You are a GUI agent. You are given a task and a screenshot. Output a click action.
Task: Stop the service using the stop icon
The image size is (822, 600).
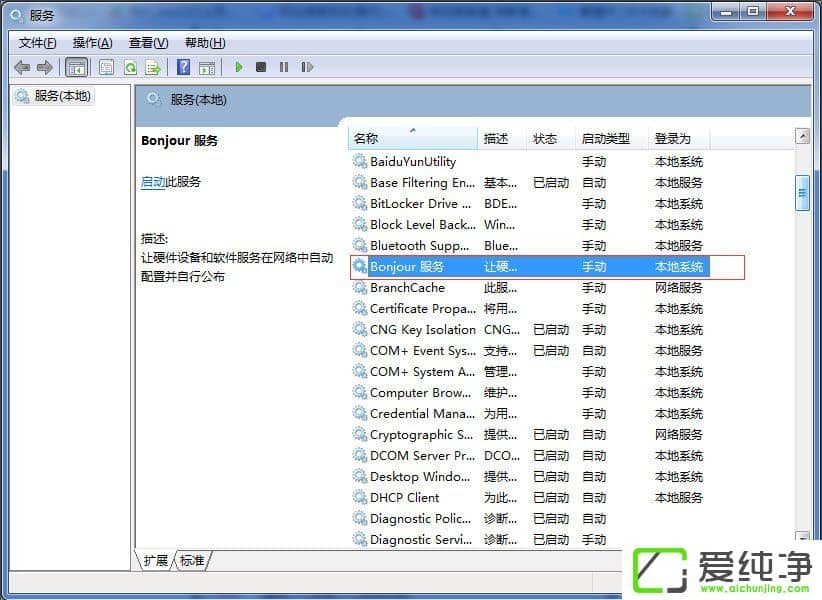[x=260, y=67]
